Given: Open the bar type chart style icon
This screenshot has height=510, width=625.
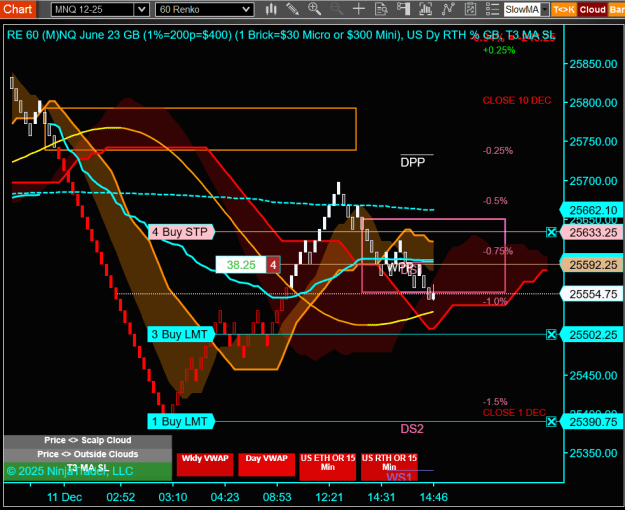Looking at the screenshot, I should pyautogui.click(x=271, y=9).
